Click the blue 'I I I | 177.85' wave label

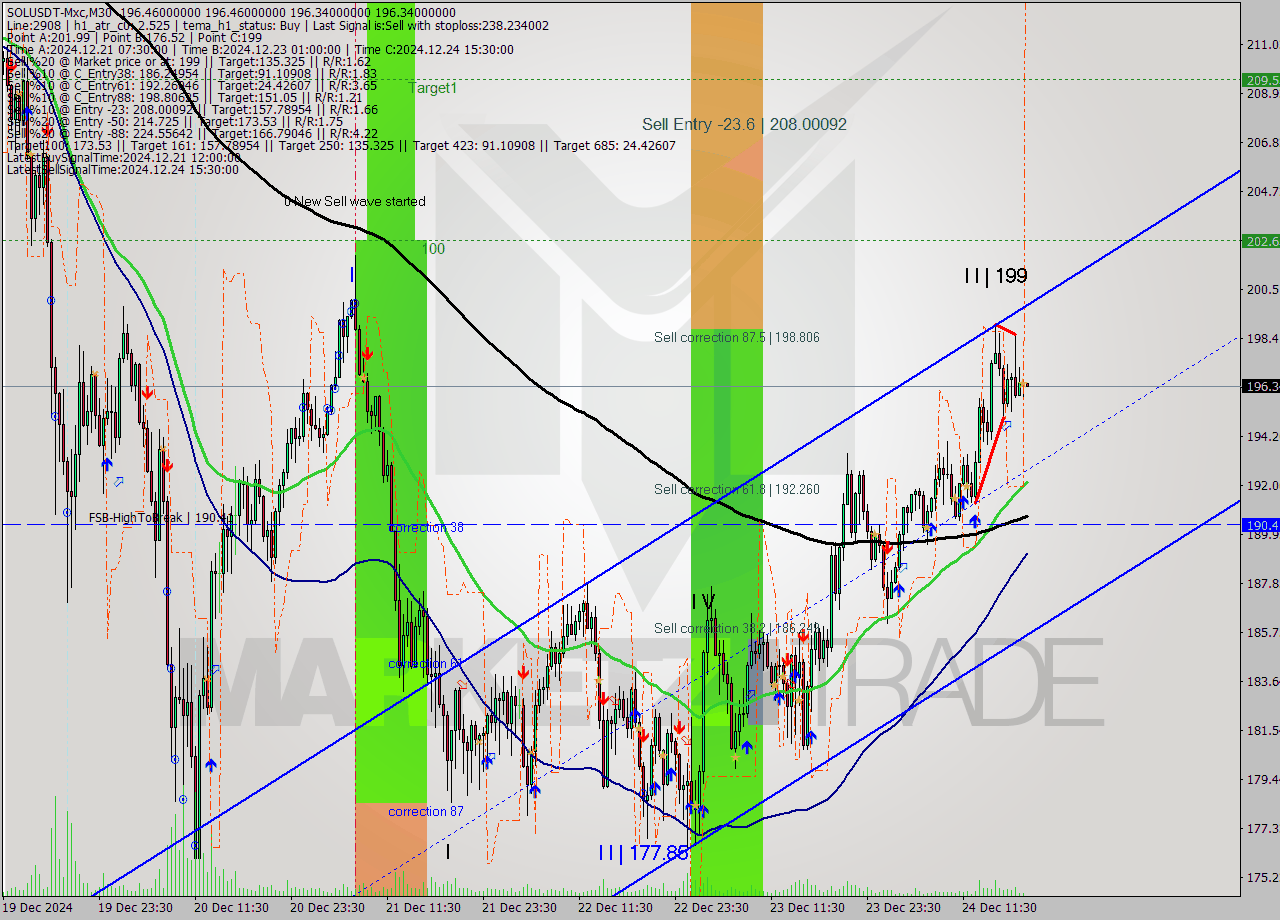(643, 853)
